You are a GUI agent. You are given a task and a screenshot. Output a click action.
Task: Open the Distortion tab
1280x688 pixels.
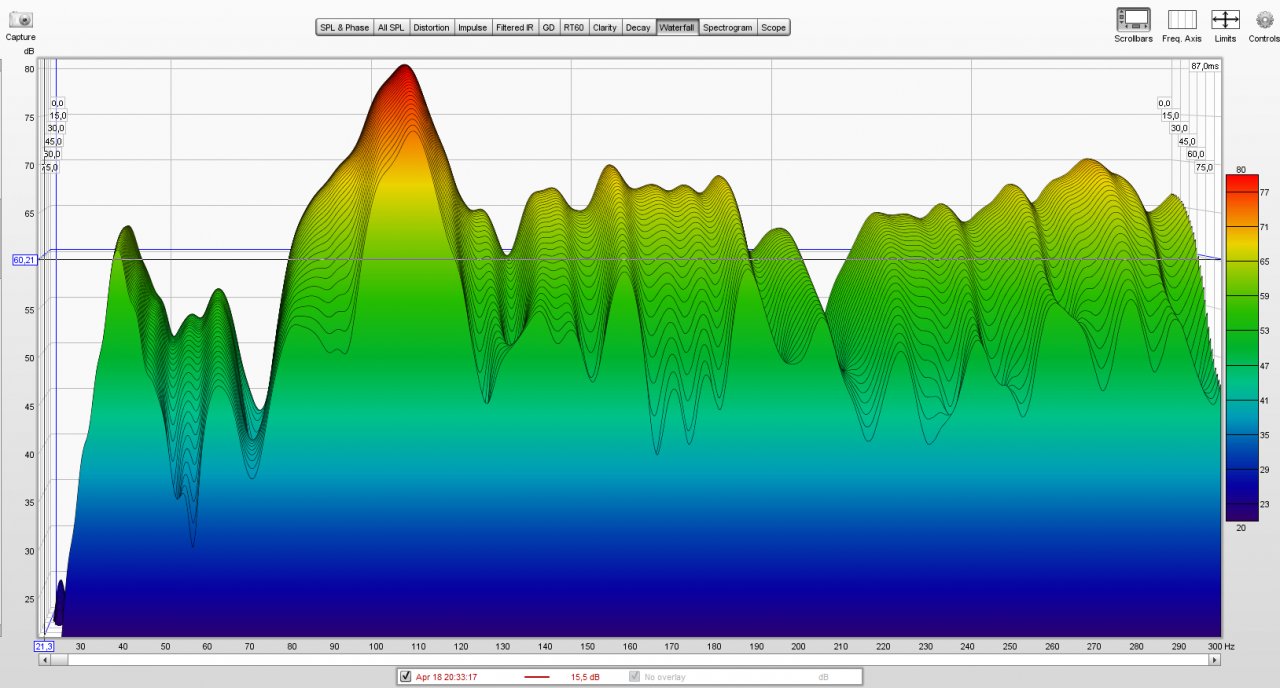pos(431,28)
